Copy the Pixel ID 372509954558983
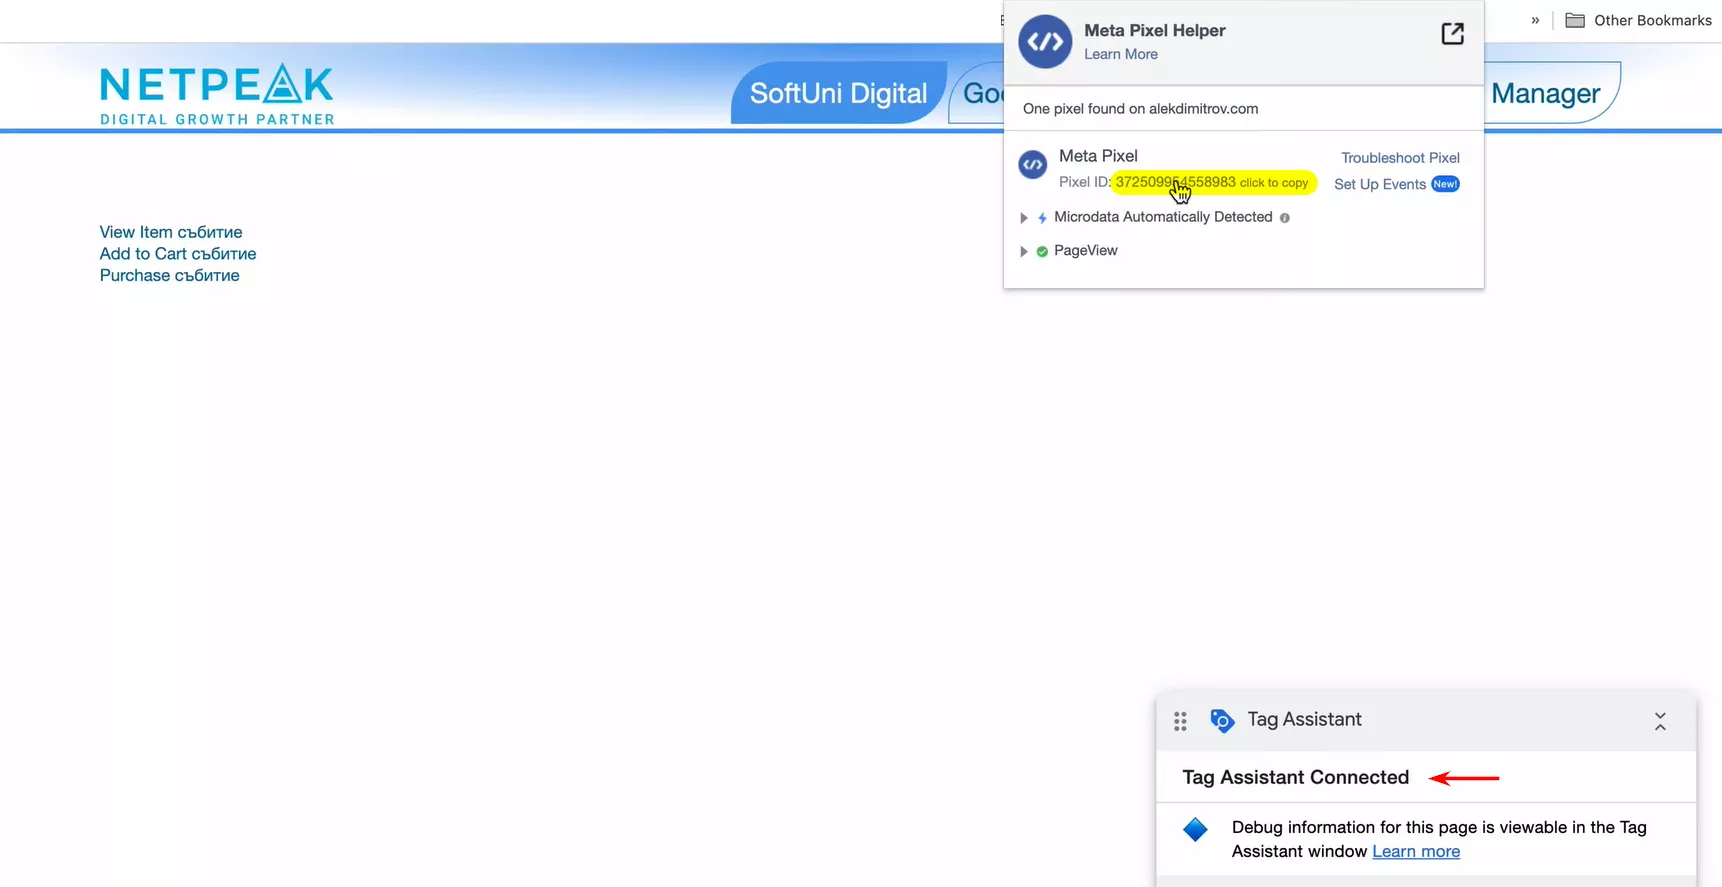The width and height of the screenshot is (1722, 887). tap(1213, 182)
